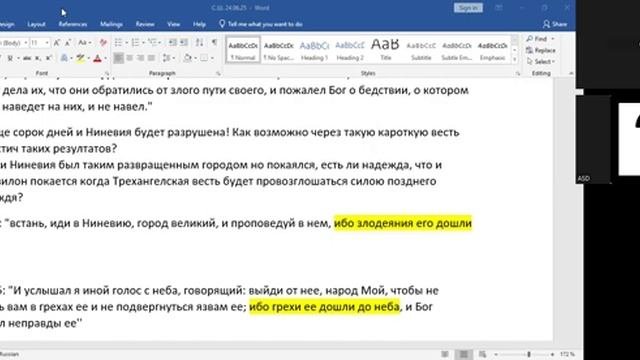The width and height of the screenshot is (640, 360).
Task: Apply Text Effects to the selection
Action: [x=64, y=58]
